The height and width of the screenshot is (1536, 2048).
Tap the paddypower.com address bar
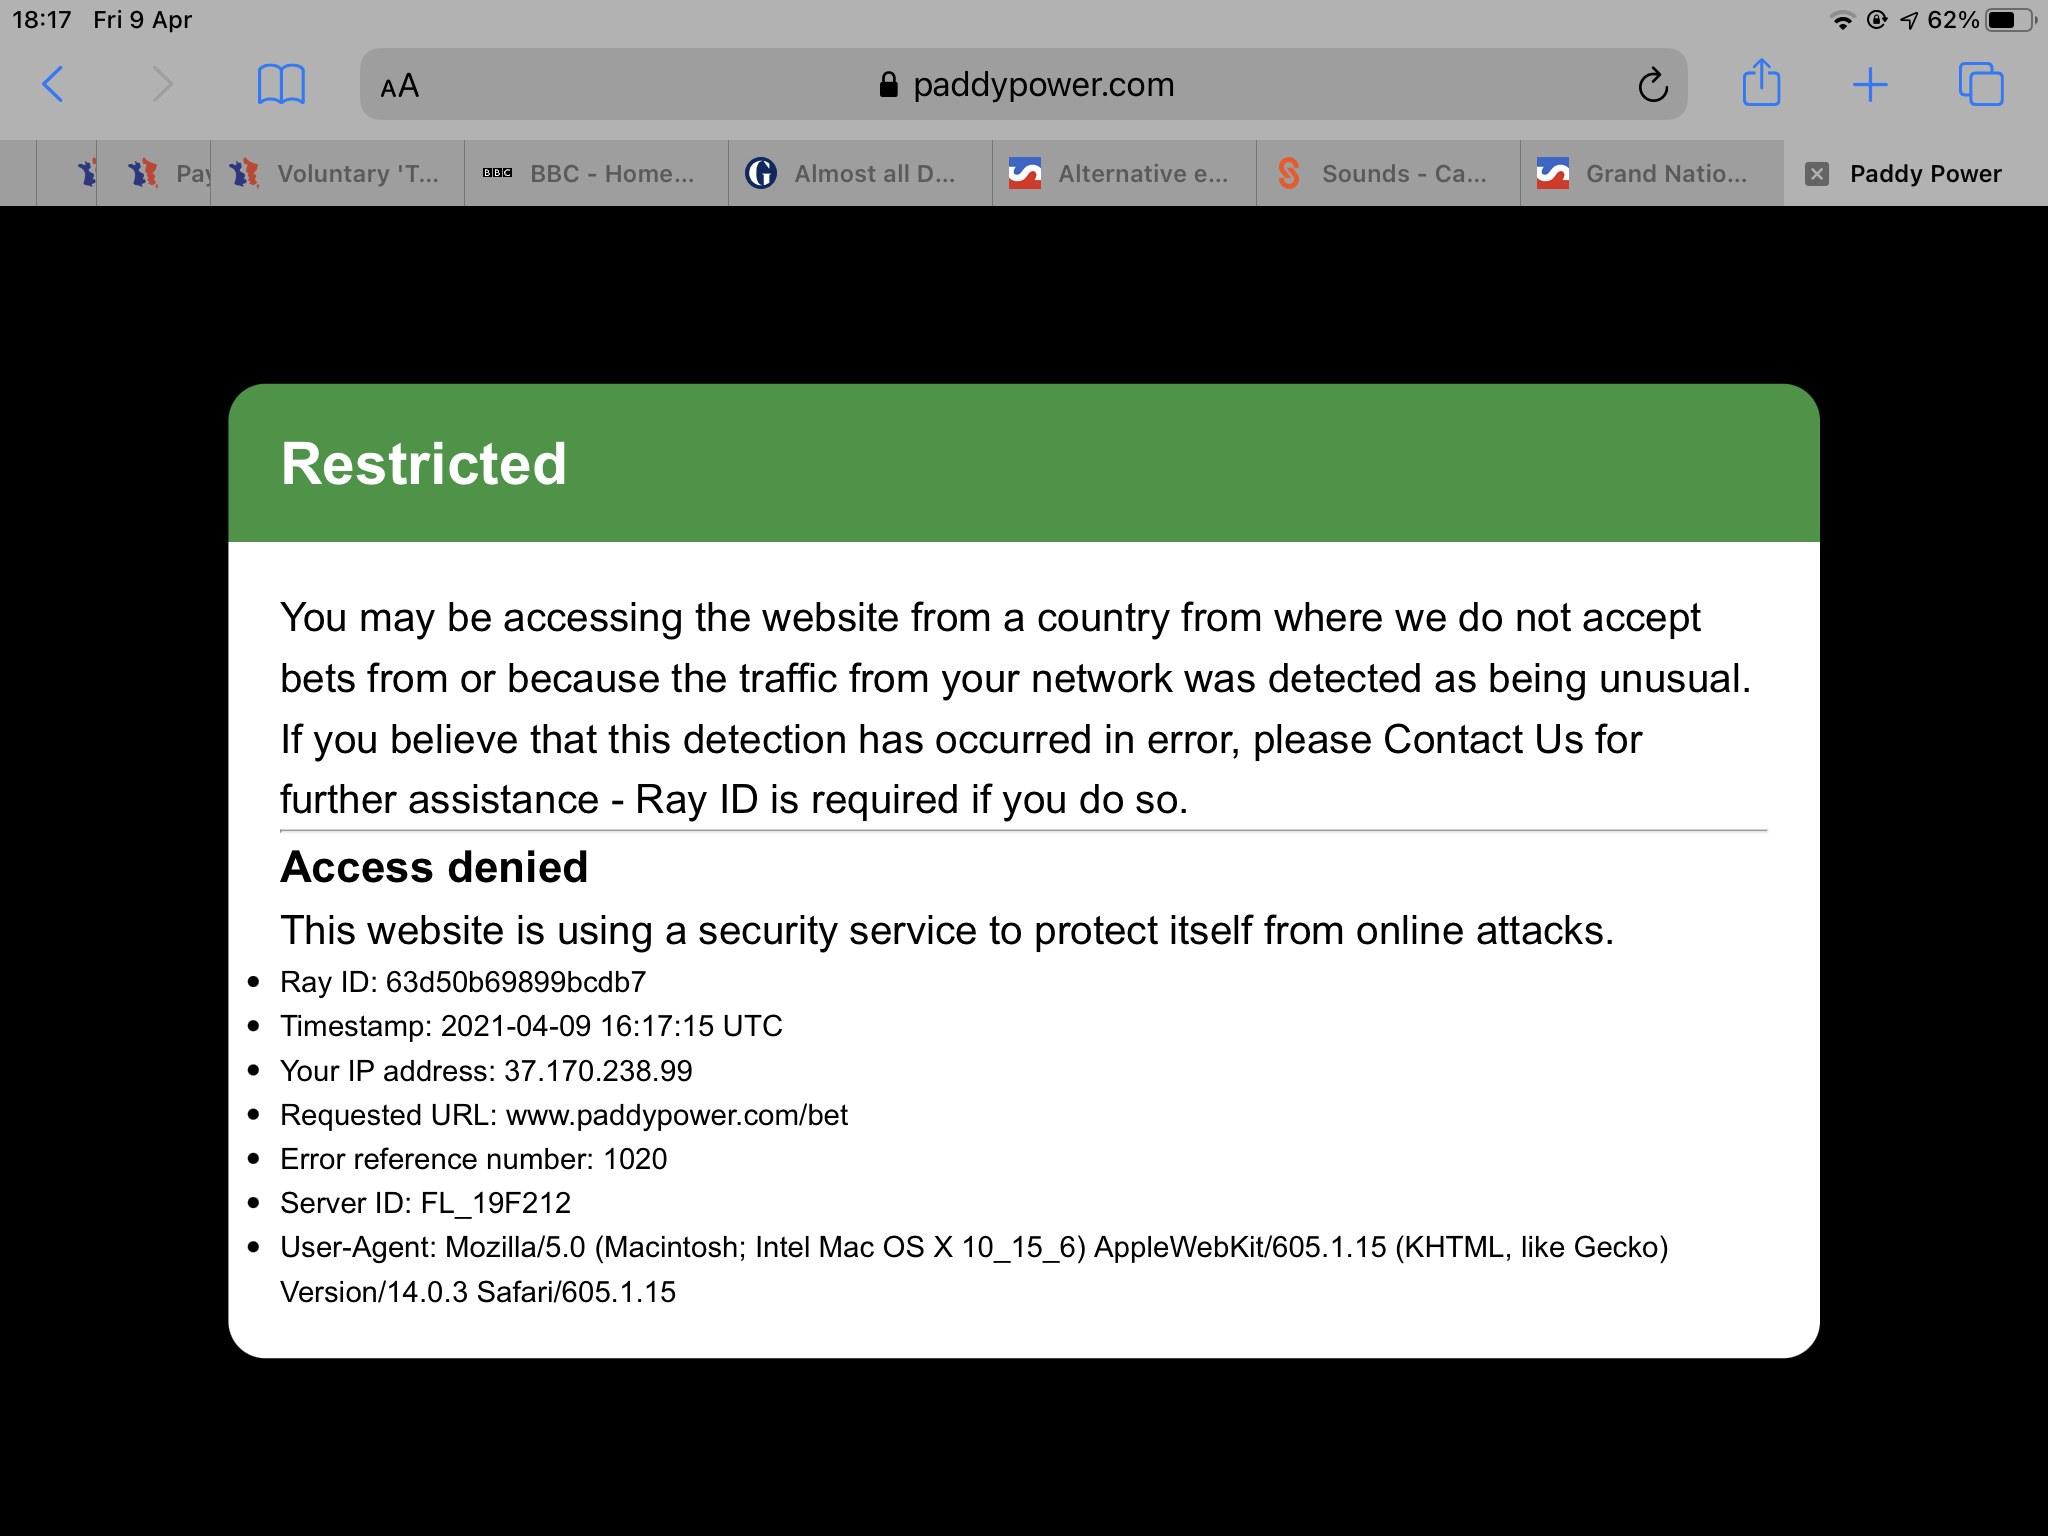point(1024,84)
